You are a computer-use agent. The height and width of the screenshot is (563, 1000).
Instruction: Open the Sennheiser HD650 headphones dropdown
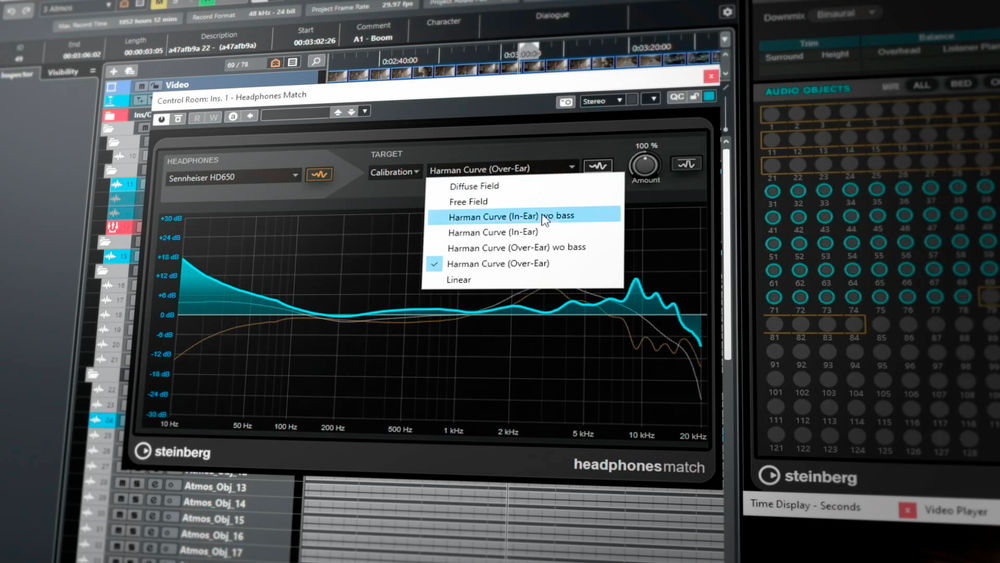coord(233,176)
